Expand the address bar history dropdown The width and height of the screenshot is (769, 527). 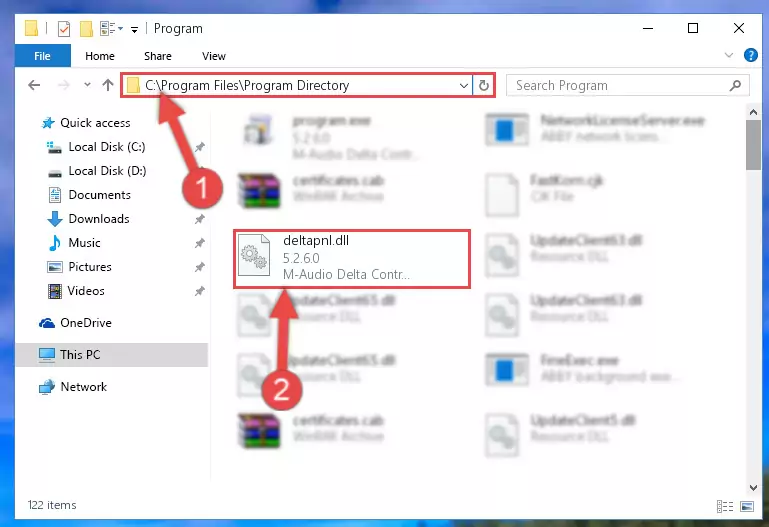463,86
